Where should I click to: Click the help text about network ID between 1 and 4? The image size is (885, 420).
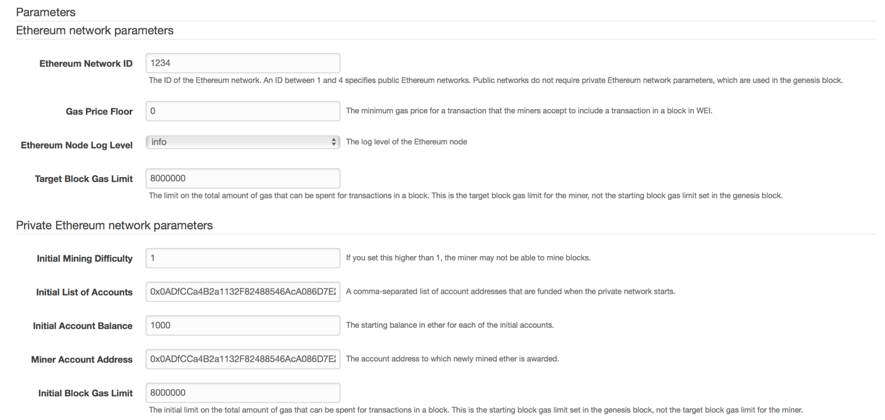pos(496,80)
